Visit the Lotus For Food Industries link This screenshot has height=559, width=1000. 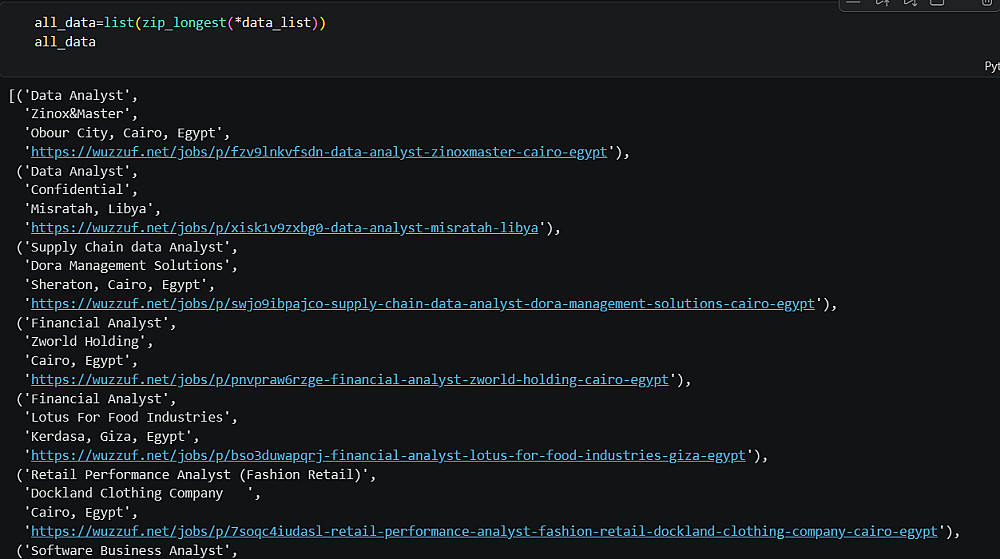(x=388, y=456)
